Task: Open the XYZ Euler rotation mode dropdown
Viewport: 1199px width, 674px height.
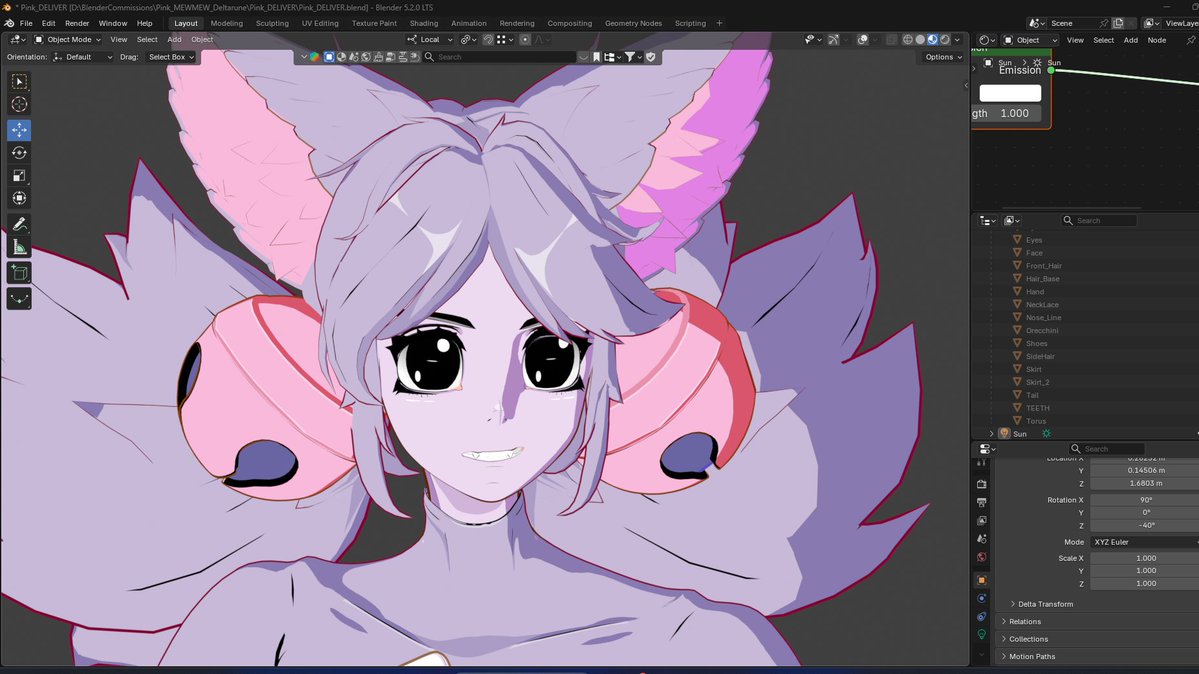Action: (x=1144, y=542)
